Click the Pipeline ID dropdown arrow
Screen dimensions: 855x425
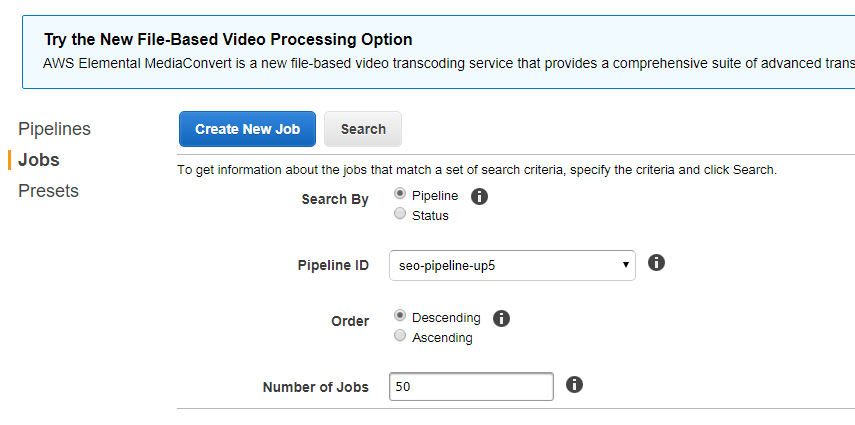click(x=625, y=265)
